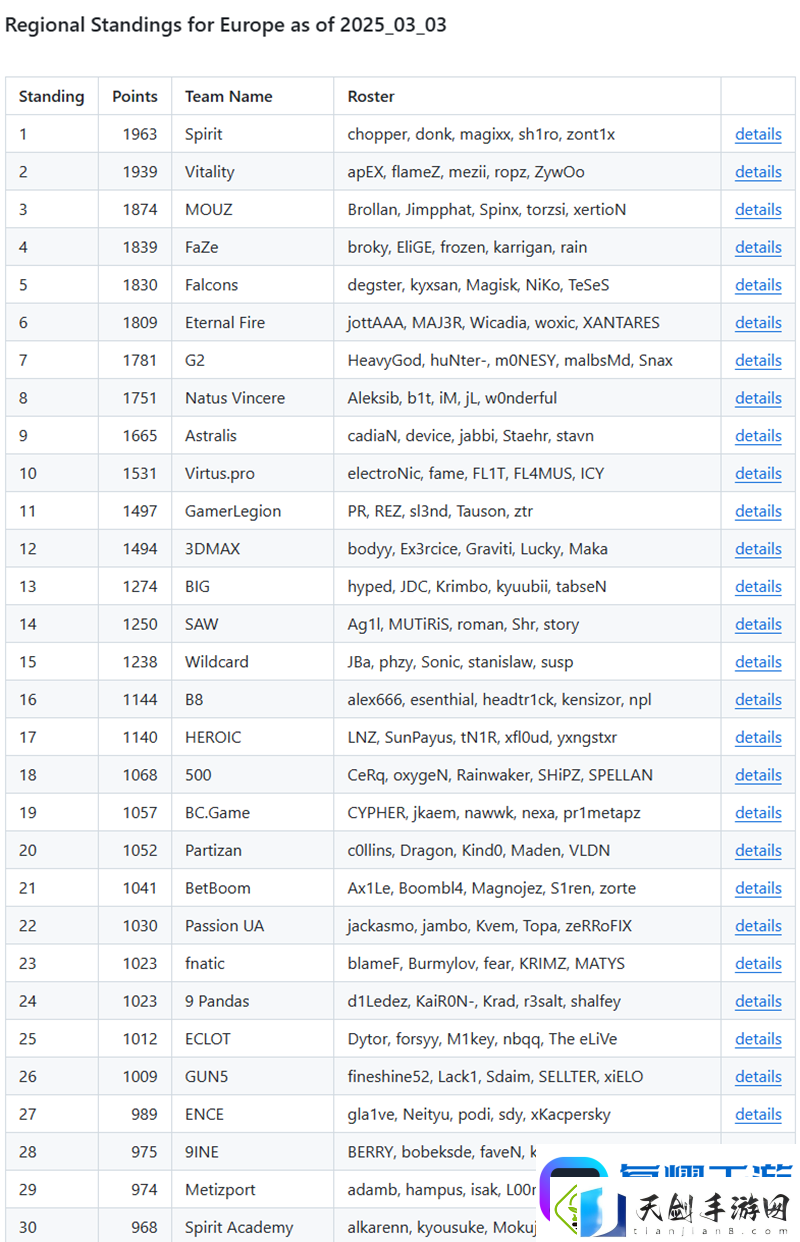Click roster 'broky, EliGE, frozen, karrigan, rain'
The image size is (800, 1242).
(x=467, y=247)
